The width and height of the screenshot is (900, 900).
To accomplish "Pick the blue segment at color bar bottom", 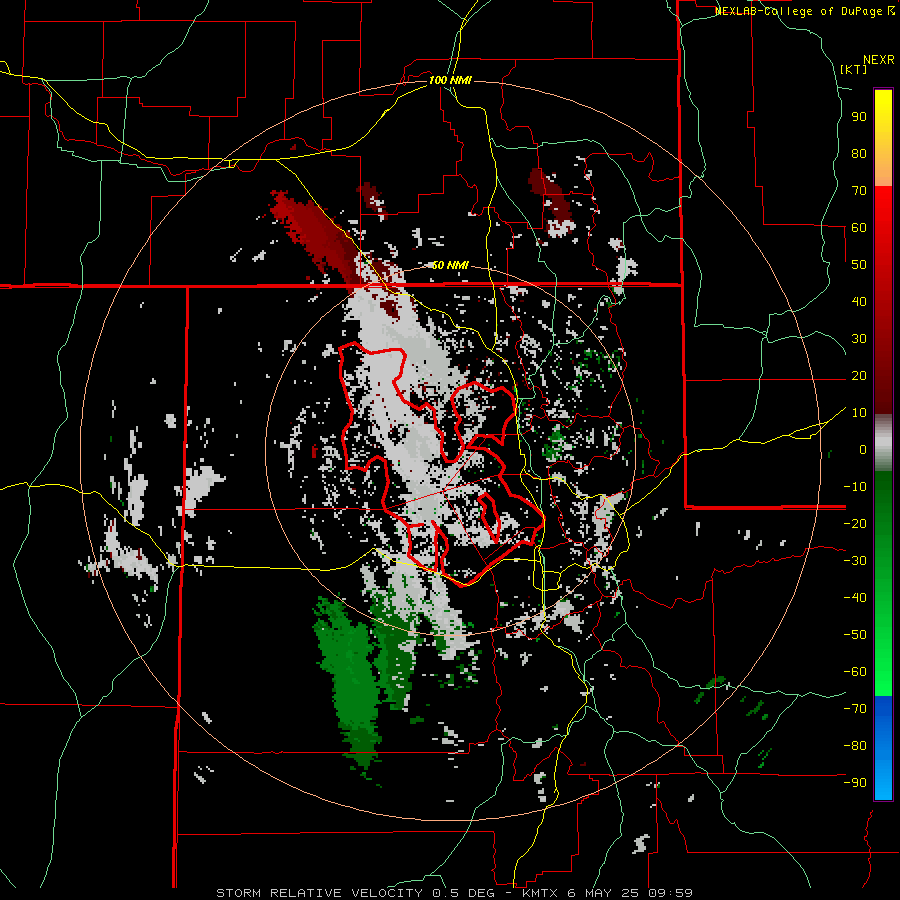I will click(883, 748).
